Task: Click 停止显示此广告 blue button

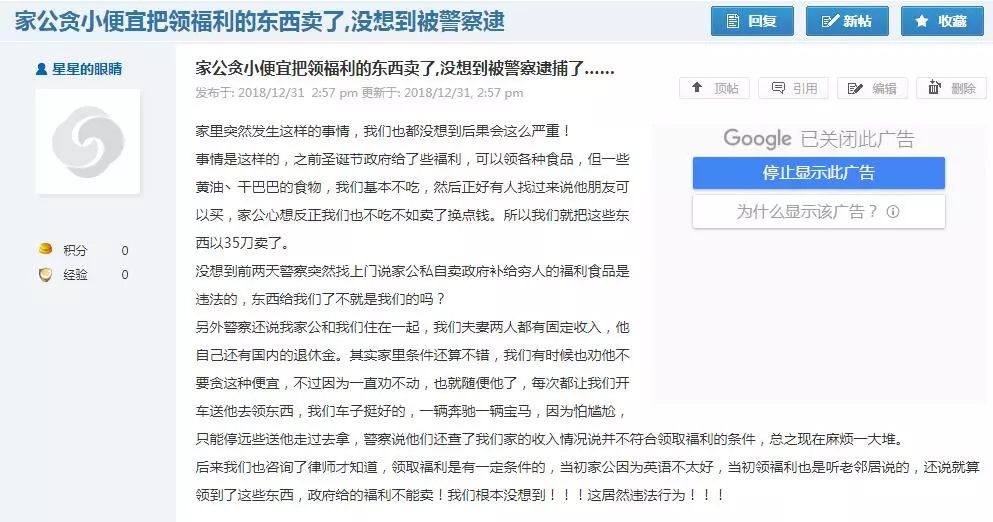Action: click(818, 172)
